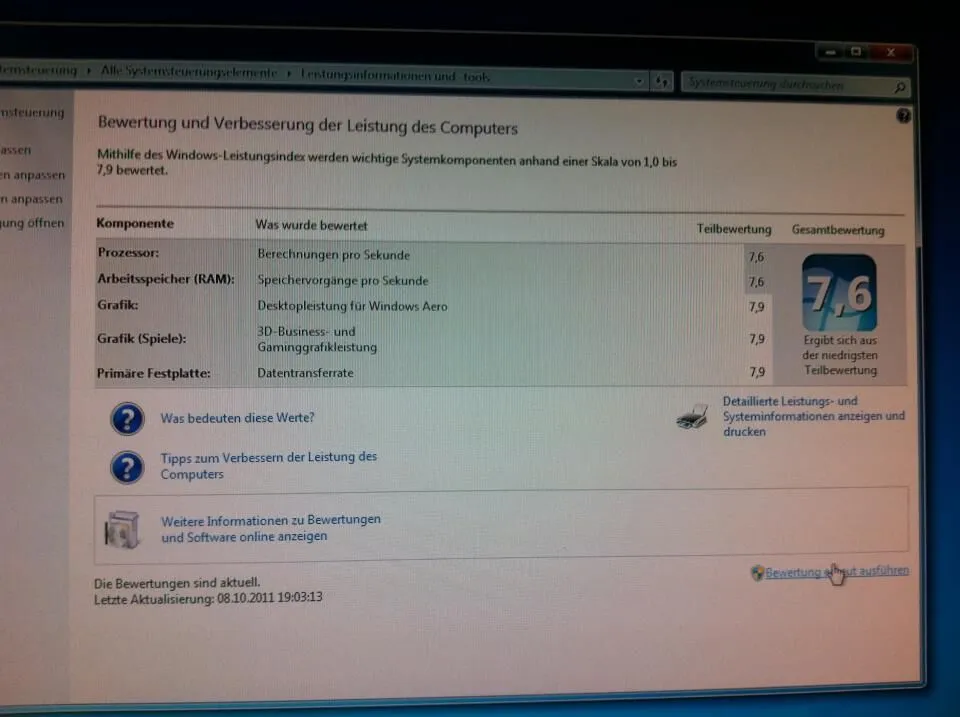Click the maximize window button
960x717 pixels.
pos(856,52)
